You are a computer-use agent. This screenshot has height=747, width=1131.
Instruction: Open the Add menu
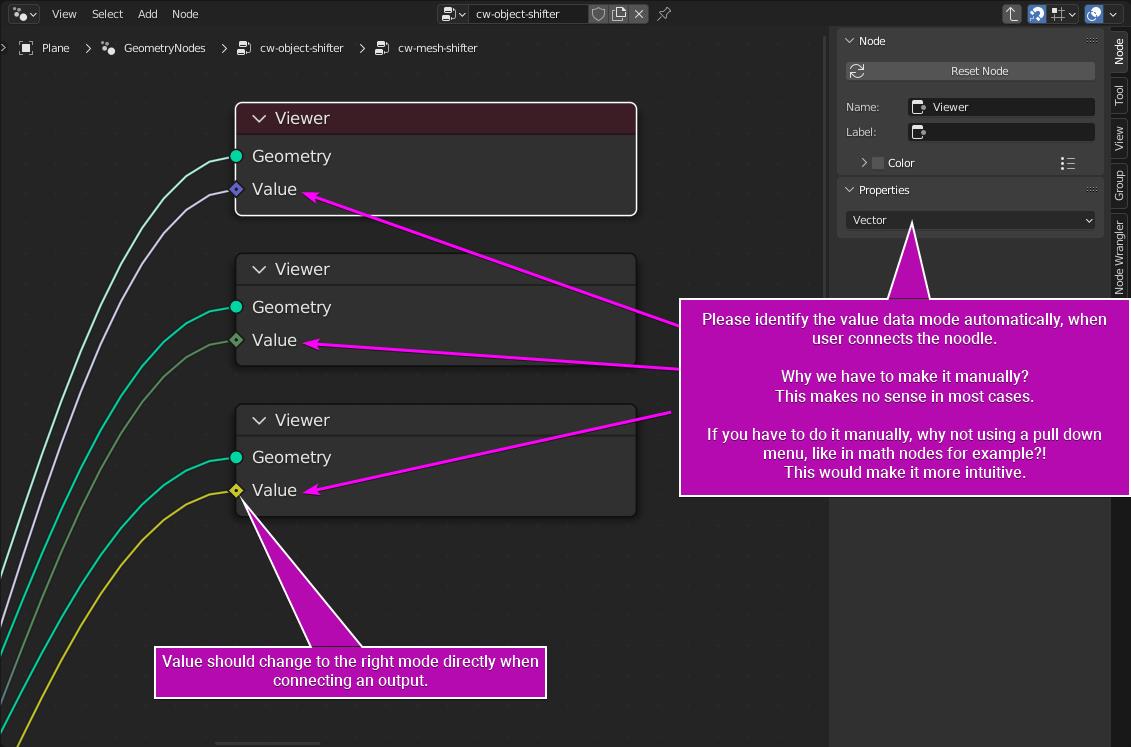click(x=148, y=14)
